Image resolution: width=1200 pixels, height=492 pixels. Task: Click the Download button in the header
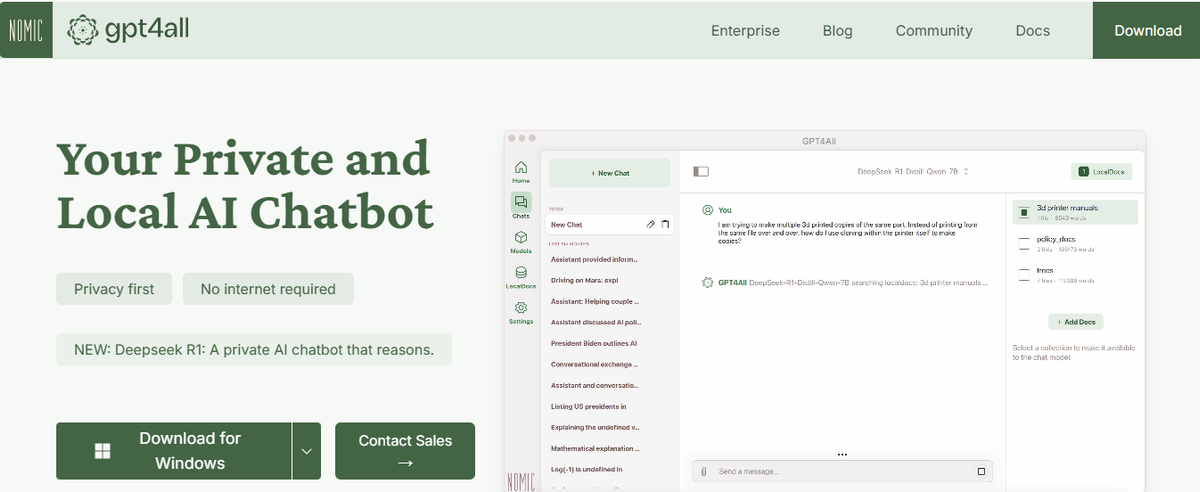tap(1146, 30)
